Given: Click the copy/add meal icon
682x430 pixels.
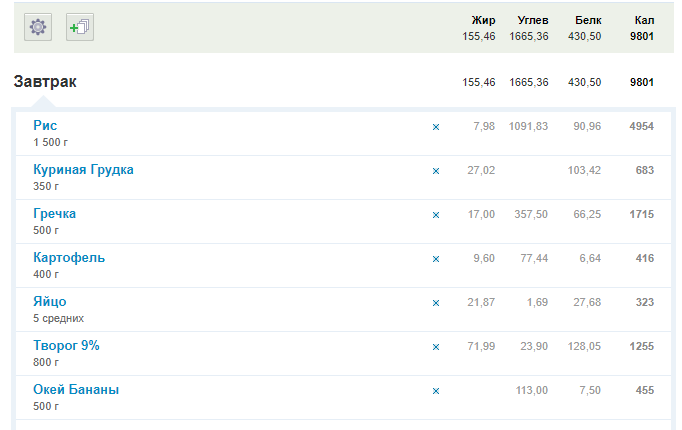Looking at the screenshot, I should pos(79,27).
